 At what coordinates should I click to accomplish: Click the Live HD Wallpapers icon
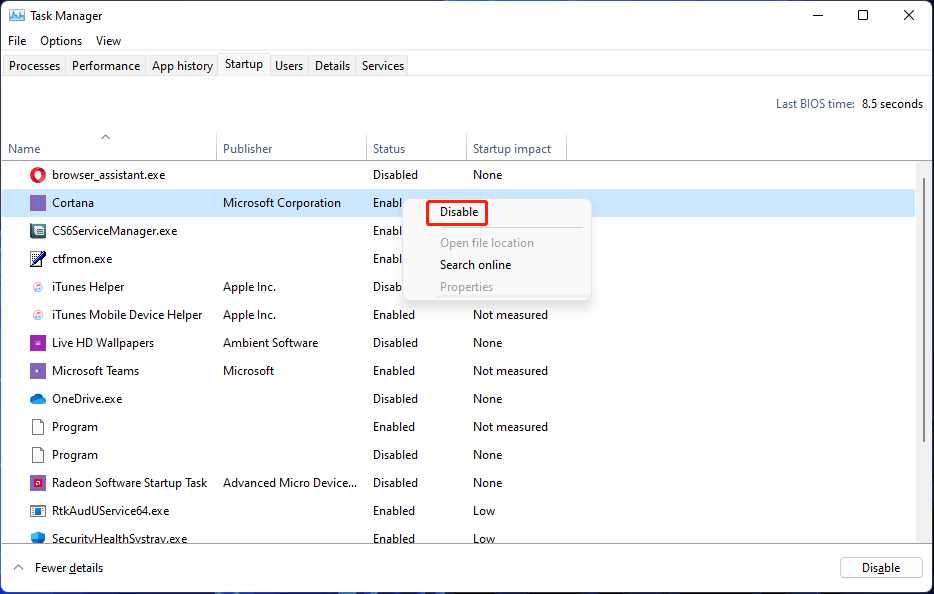coord(38,343)
